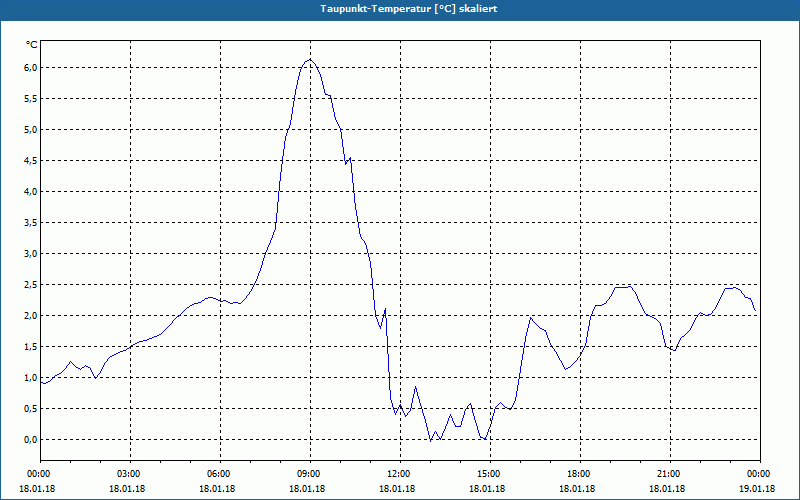Select the '18.01.18' date under 09:00

(307, 489)
